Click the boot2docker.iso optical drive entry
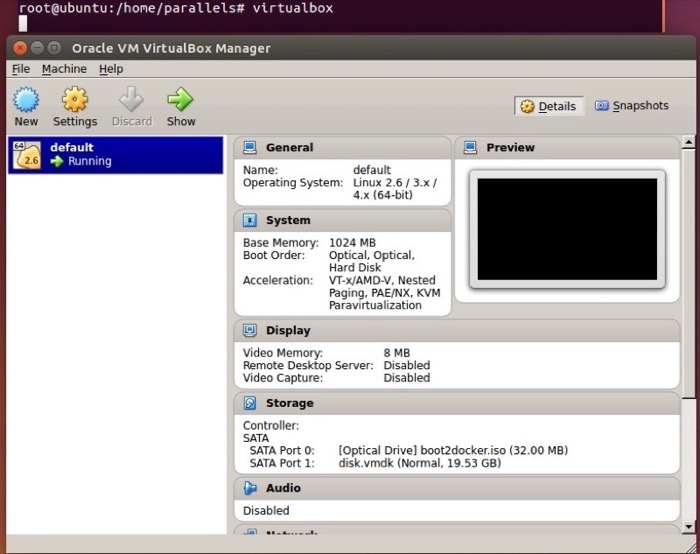700x554 pixels. tap(453, 450)
